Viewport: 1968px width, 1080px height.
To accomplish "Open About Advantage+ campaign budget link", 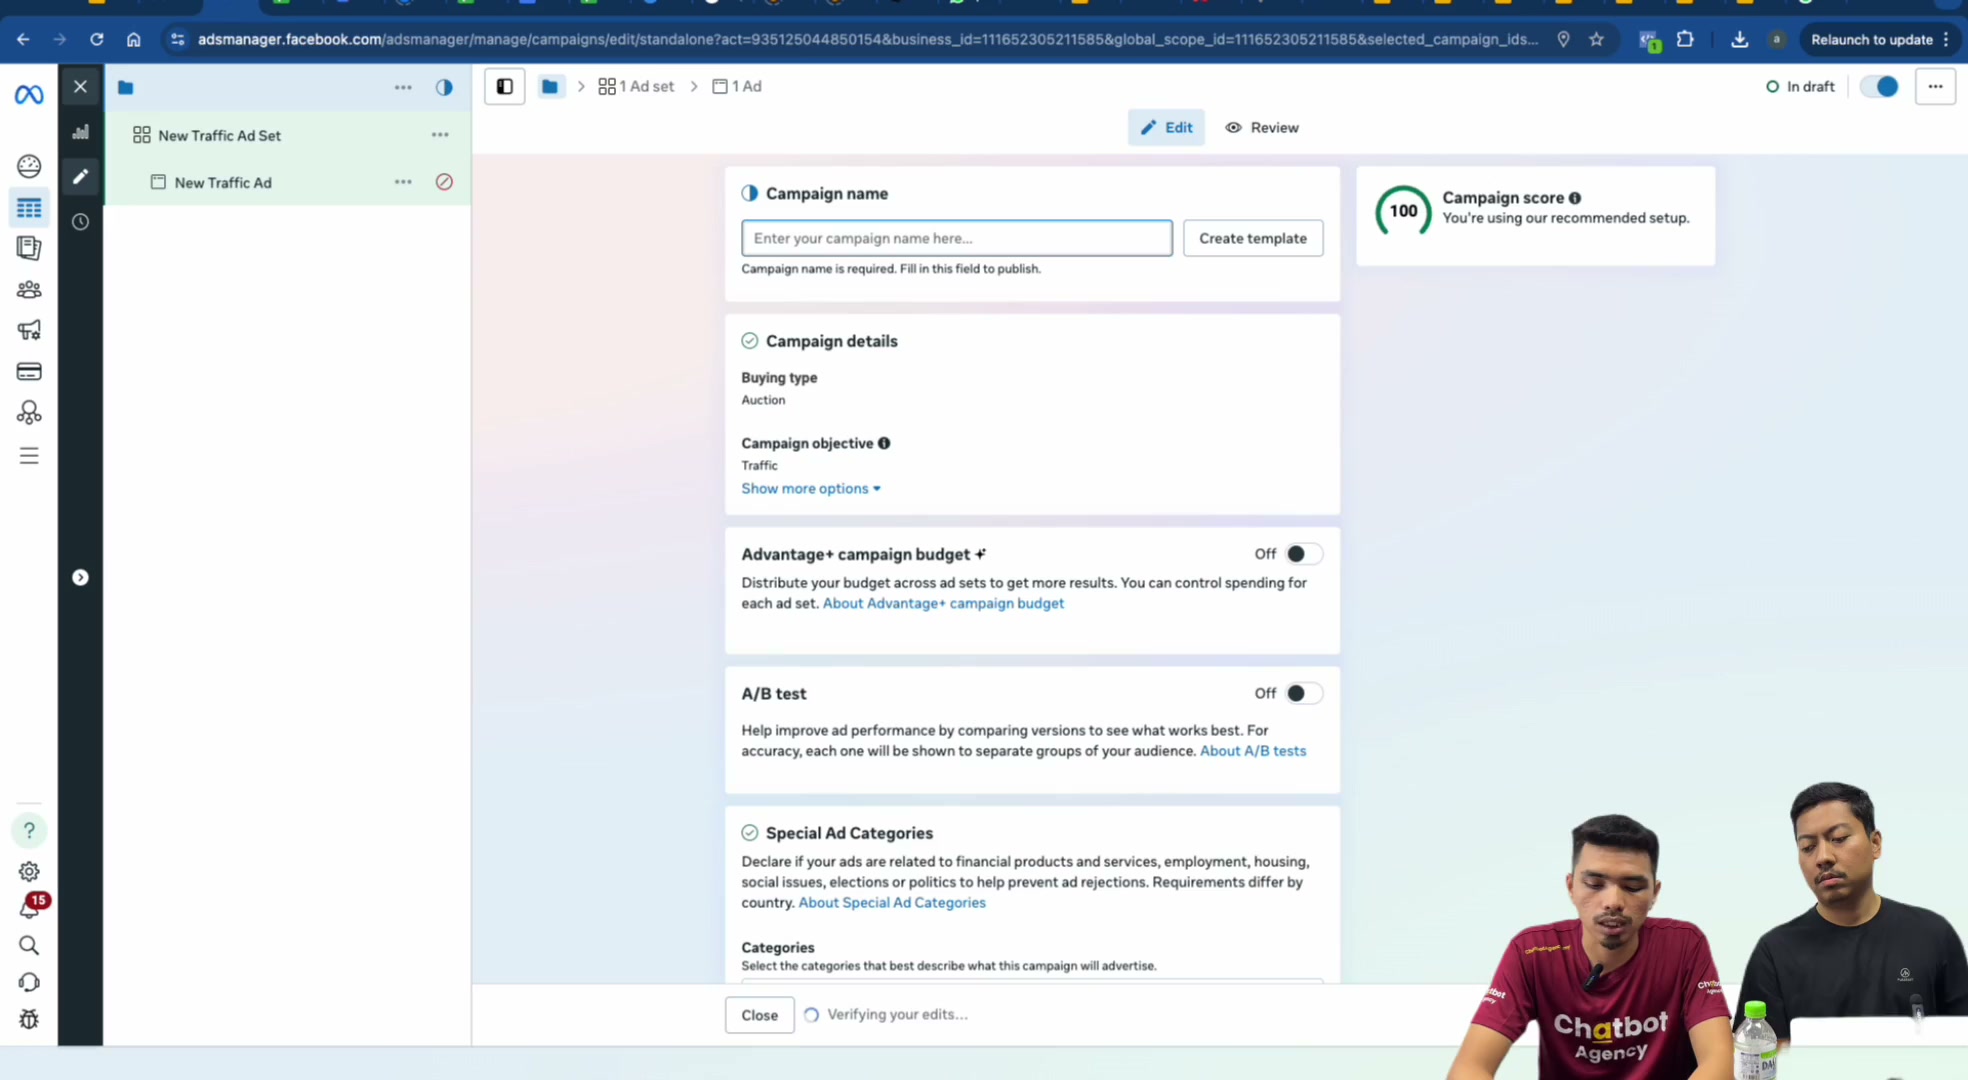I will [943, 604].
